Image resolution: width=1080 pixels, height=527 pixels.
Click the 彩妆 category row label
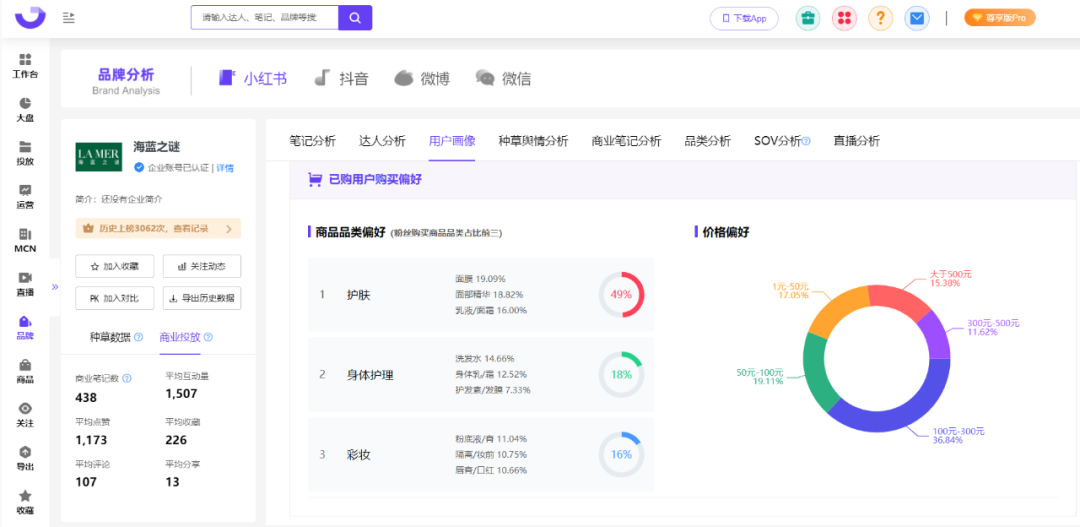tap(357, 455)
